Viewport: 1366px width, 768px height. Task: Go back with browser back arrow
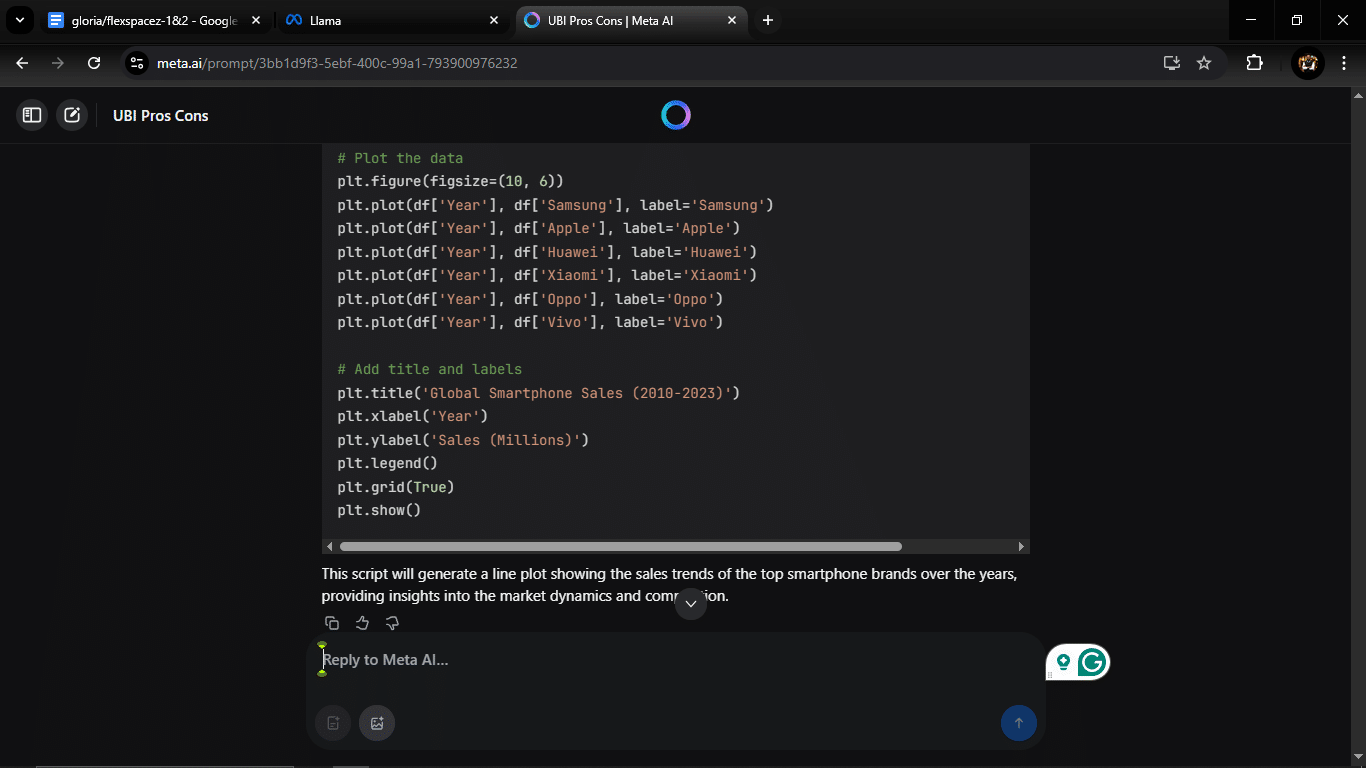22,63
